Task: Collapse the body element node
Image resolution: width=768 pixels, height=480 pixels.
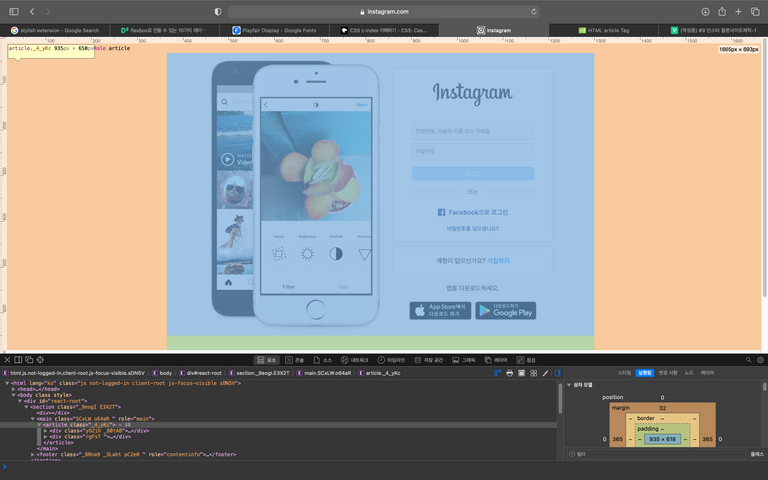Action: (13, 395)
